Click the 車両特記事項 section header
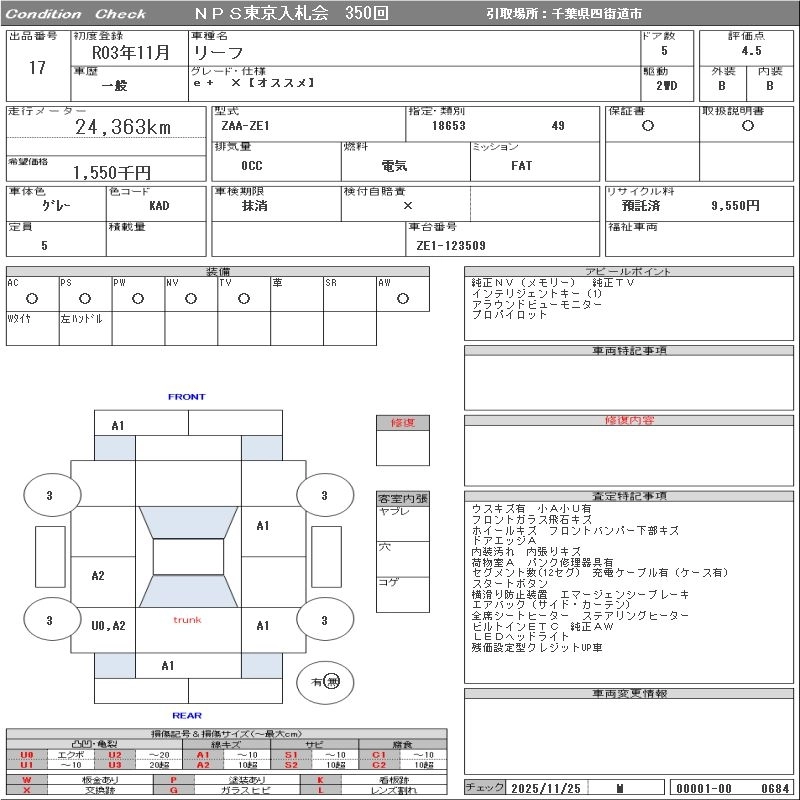800x800 pixels. pos(629,351)
